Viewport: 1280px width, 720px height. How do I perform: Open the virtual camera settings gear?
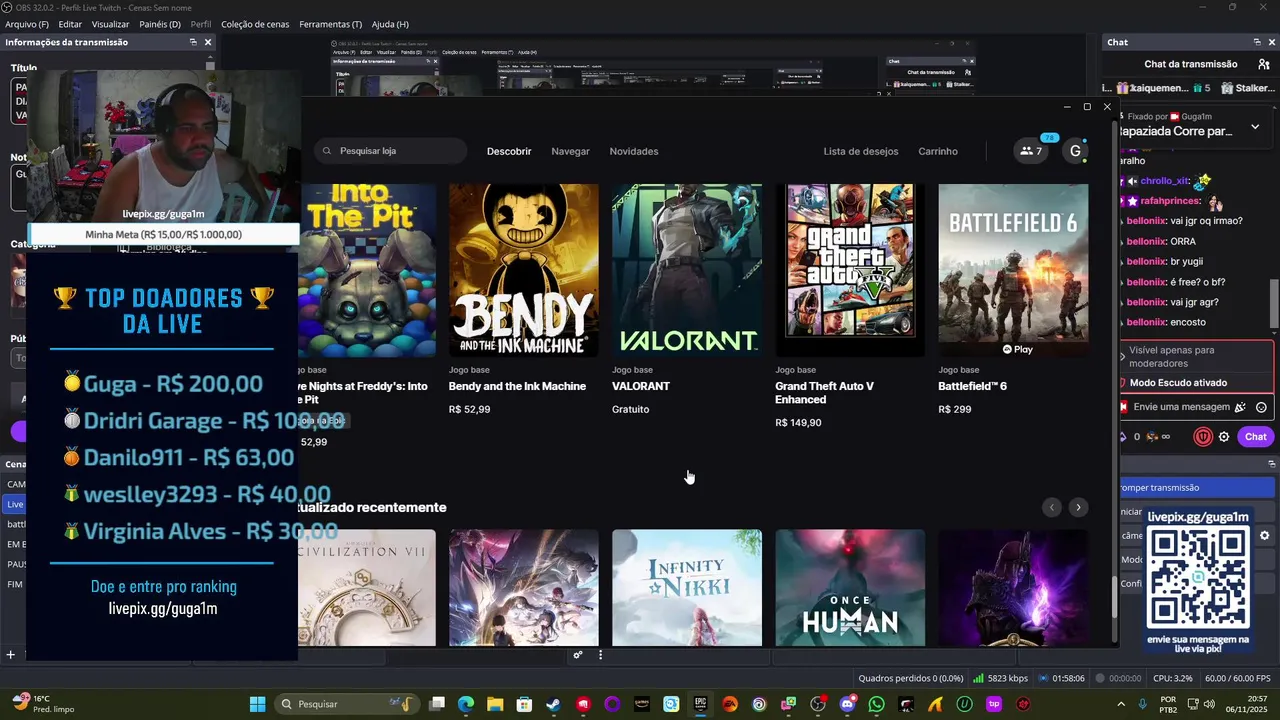click(x=1265, y=536)
